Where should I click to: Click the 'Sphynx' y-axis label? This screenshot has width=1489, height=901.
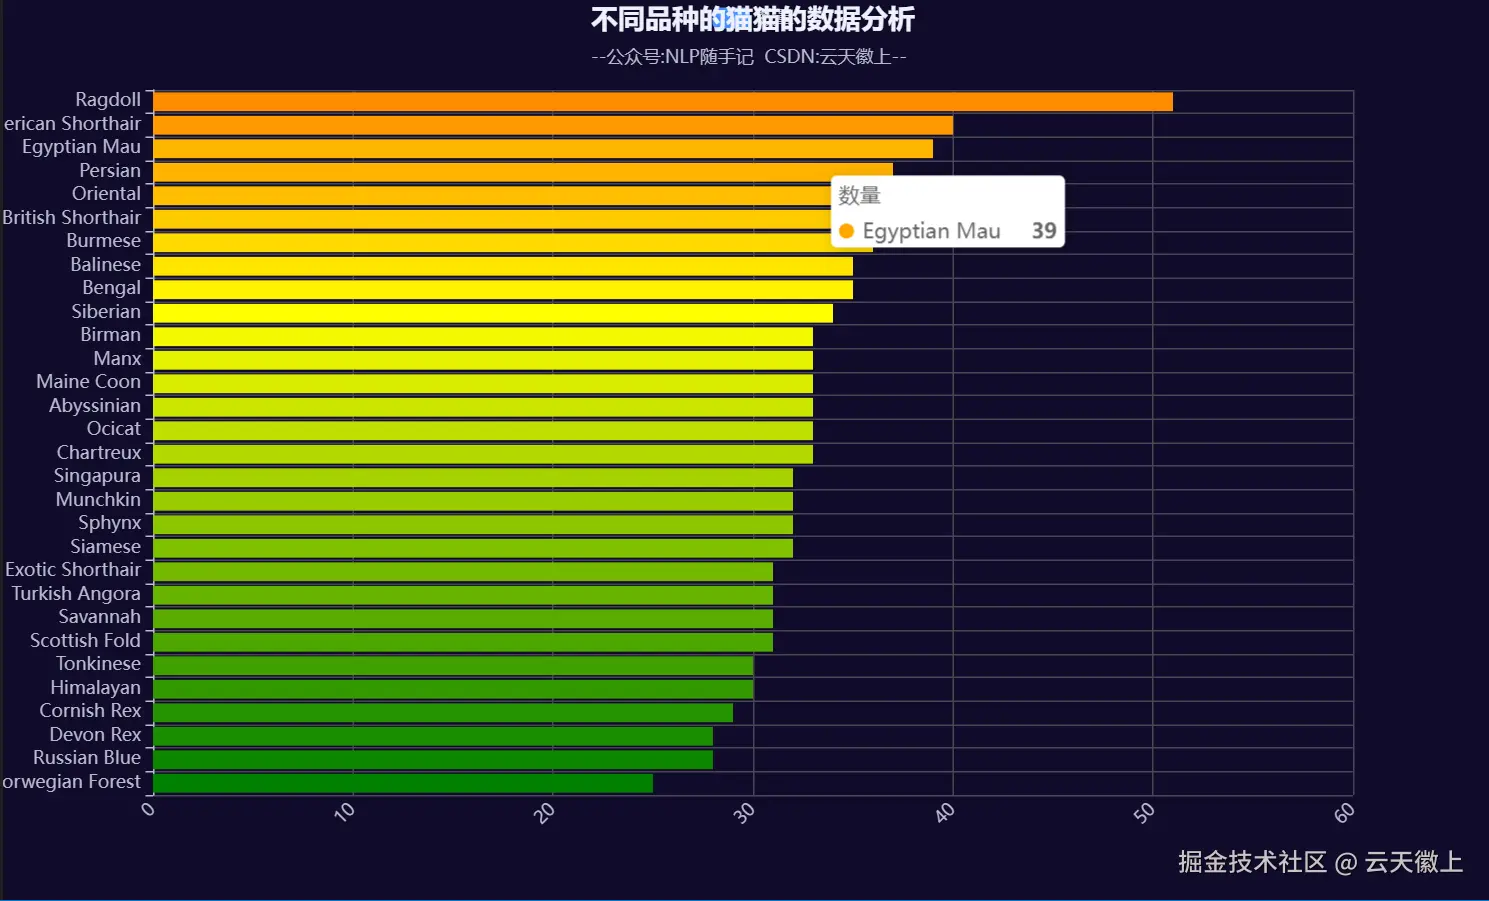[110, 523]
